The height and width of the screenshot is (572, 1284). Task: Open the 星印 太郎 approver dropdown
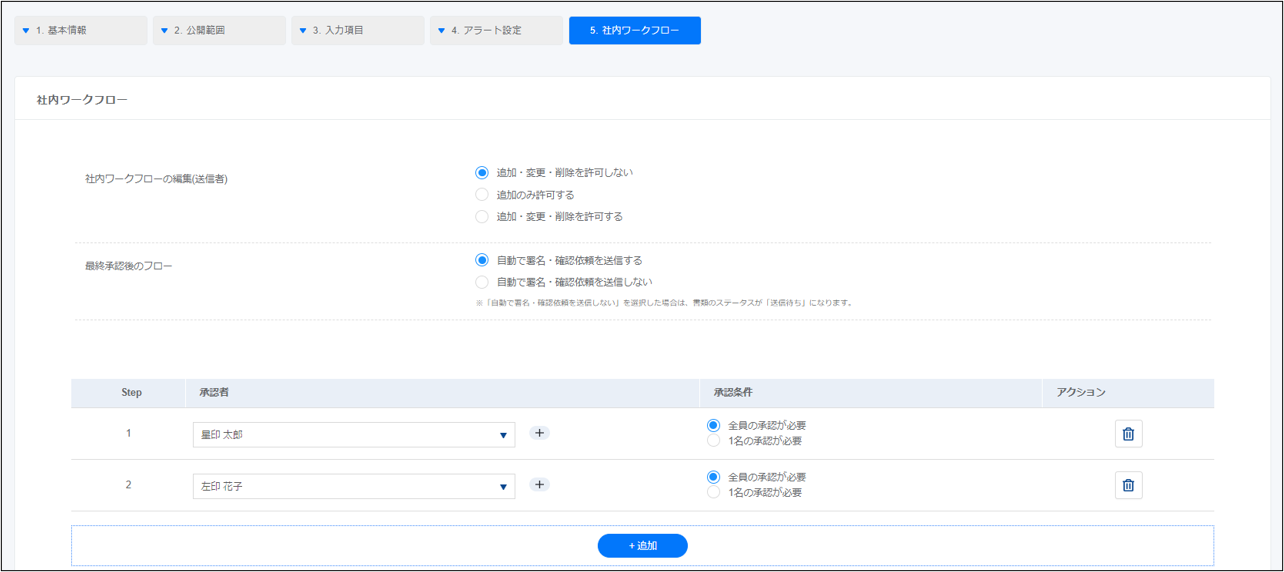click(x=354, y=435)
